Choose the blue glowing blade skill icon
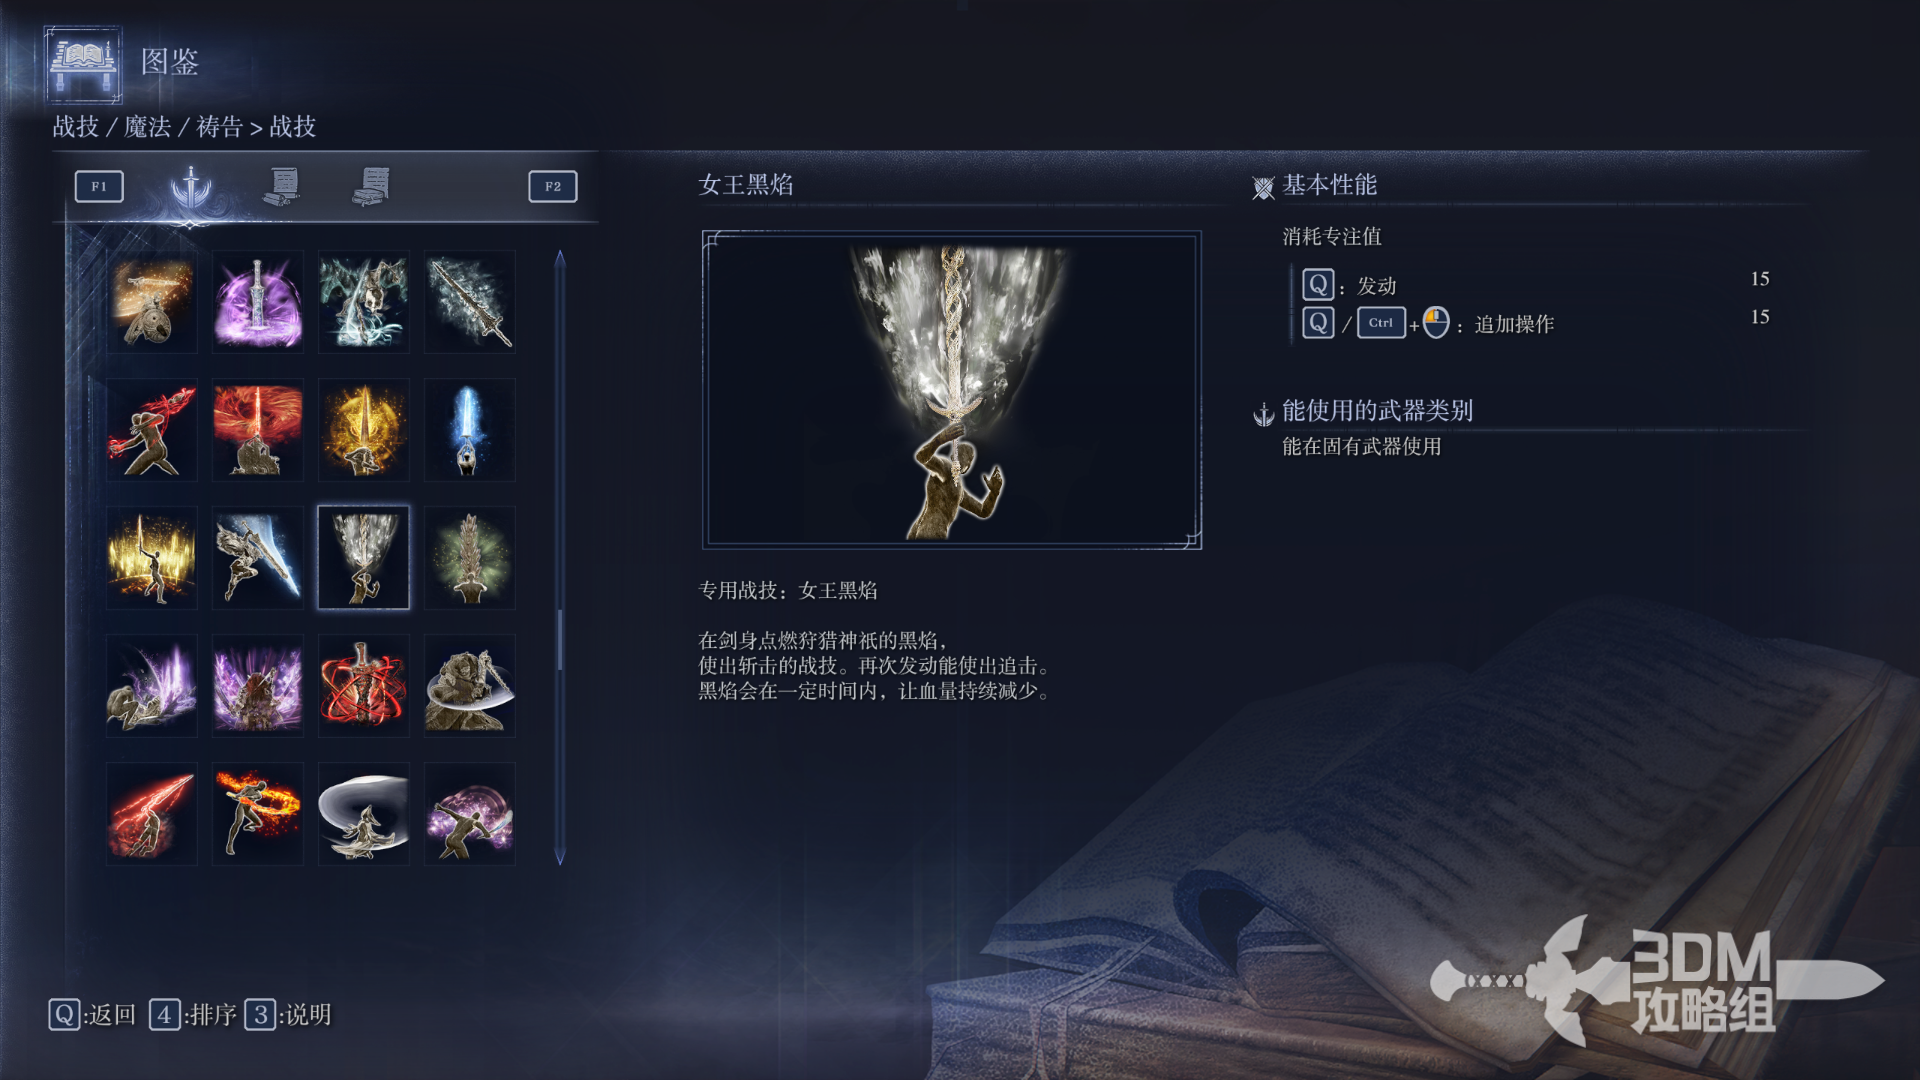This screenshot has width=1920, height=1080. pos(470,430)
